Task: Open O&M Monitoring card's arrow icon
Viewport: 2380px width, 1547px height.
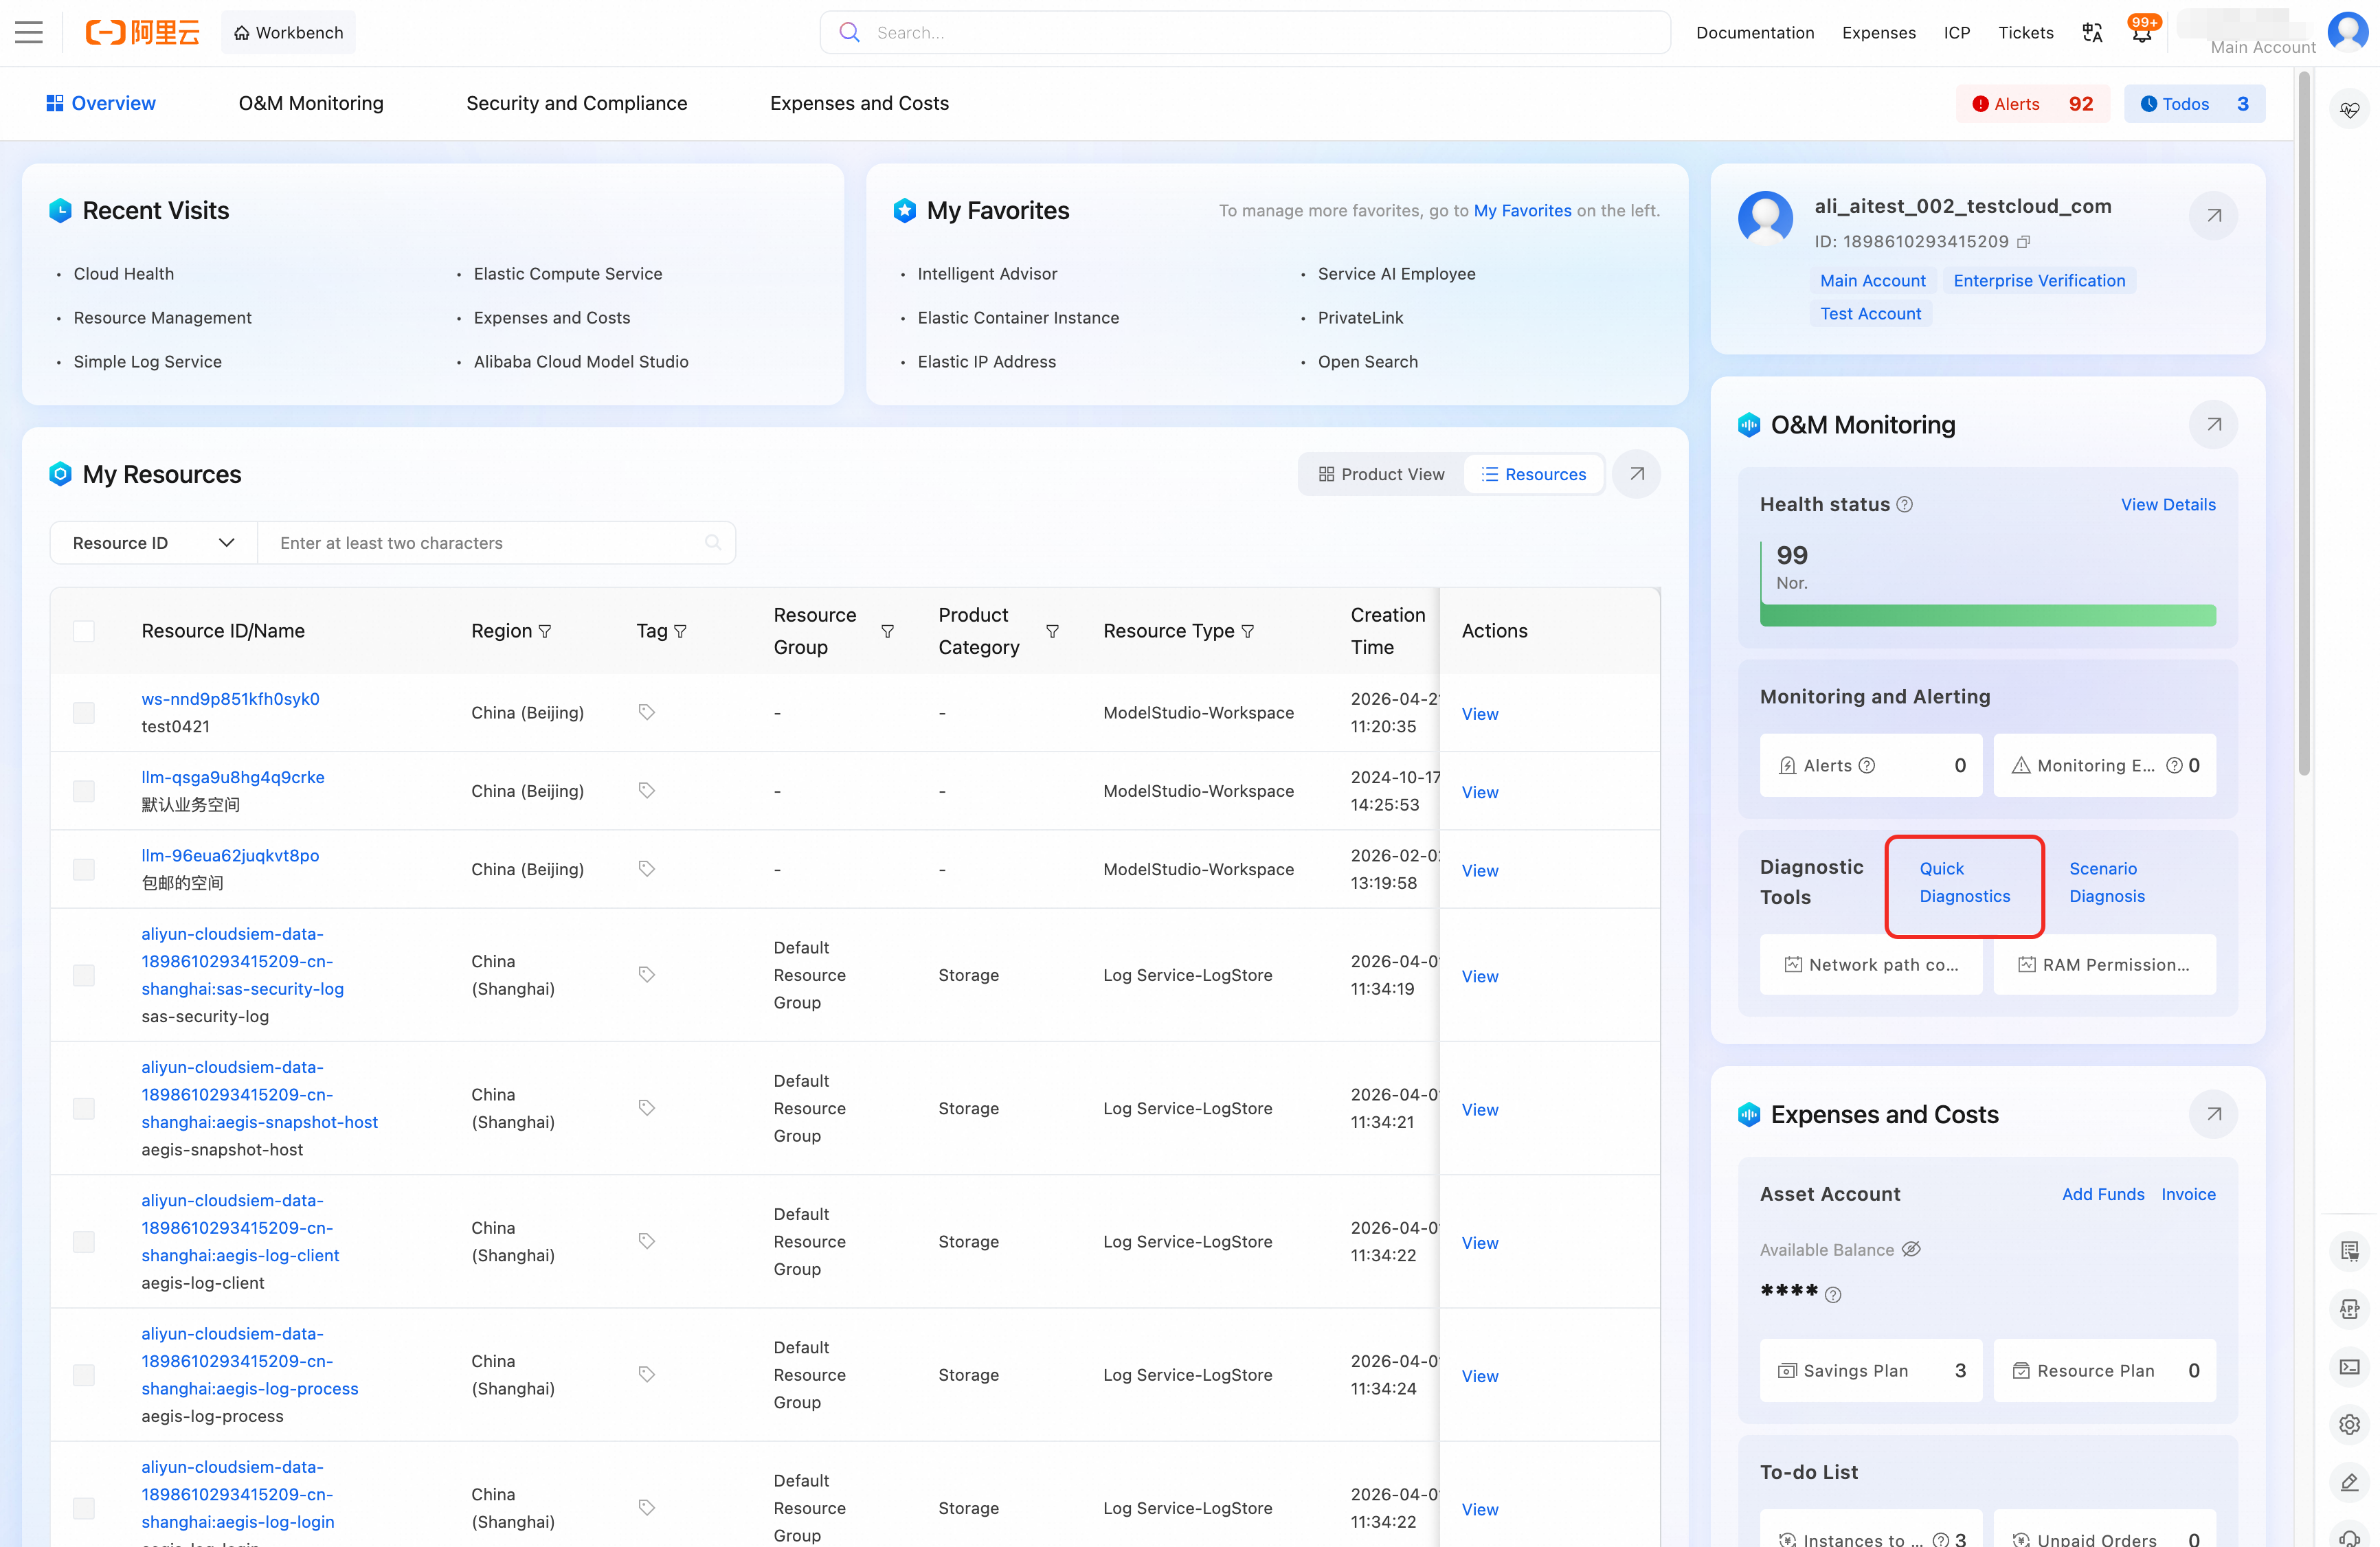Action: click(2214, 424)
